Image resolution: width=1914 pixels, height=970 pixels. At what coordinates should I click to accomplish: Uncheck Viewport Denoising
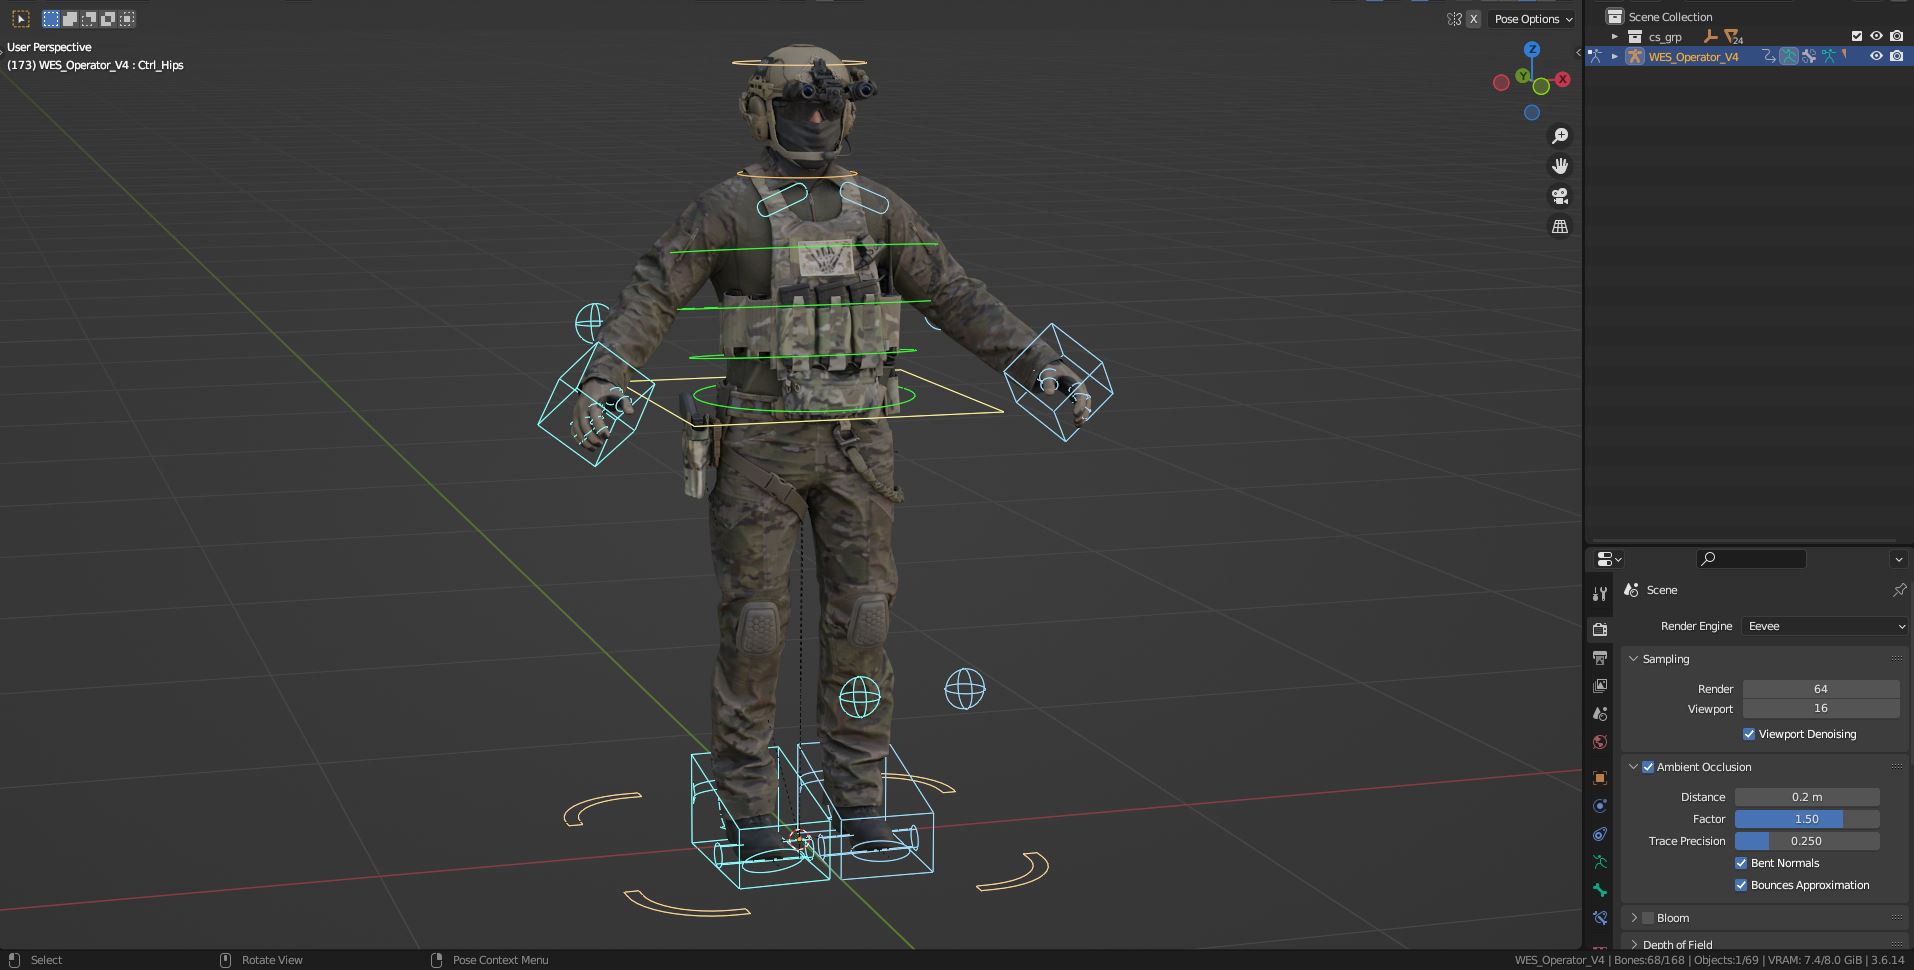point(1749,734)
